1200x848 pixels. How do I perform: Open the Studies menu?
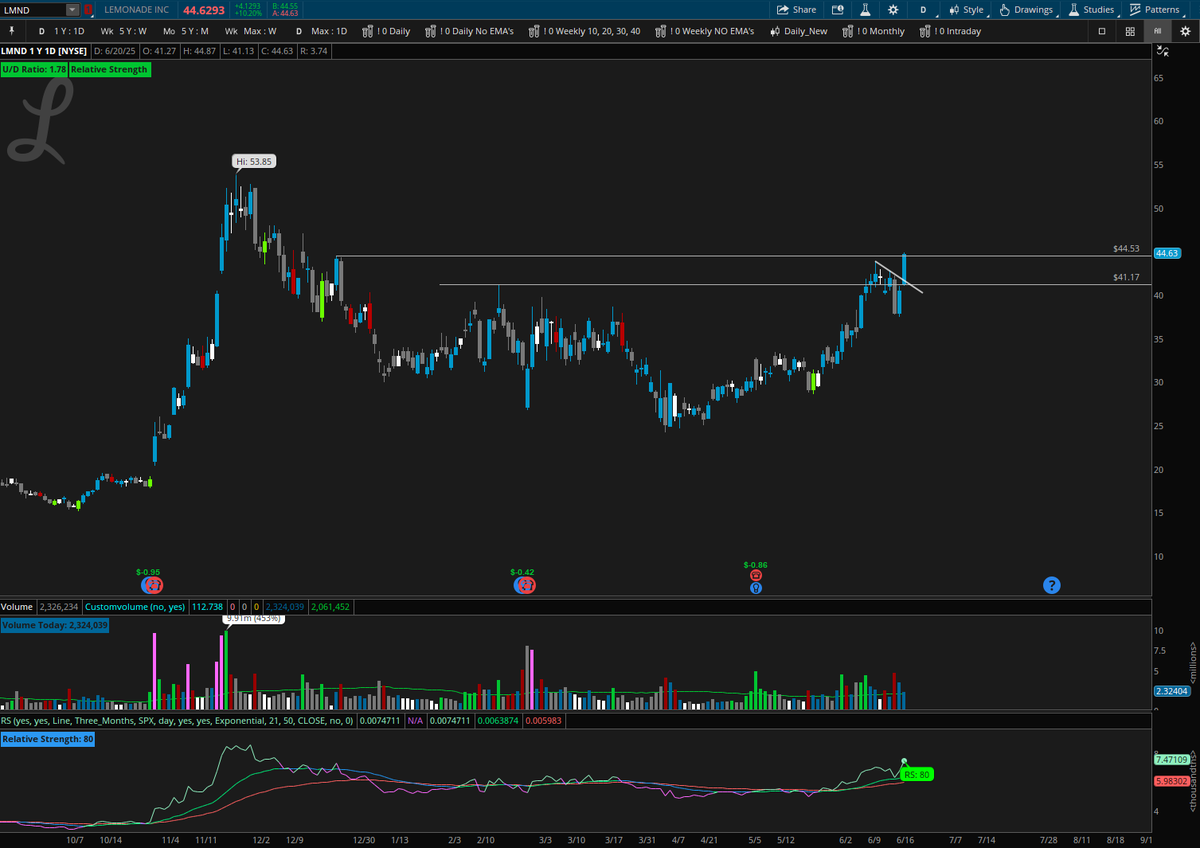click(1091, 9)
